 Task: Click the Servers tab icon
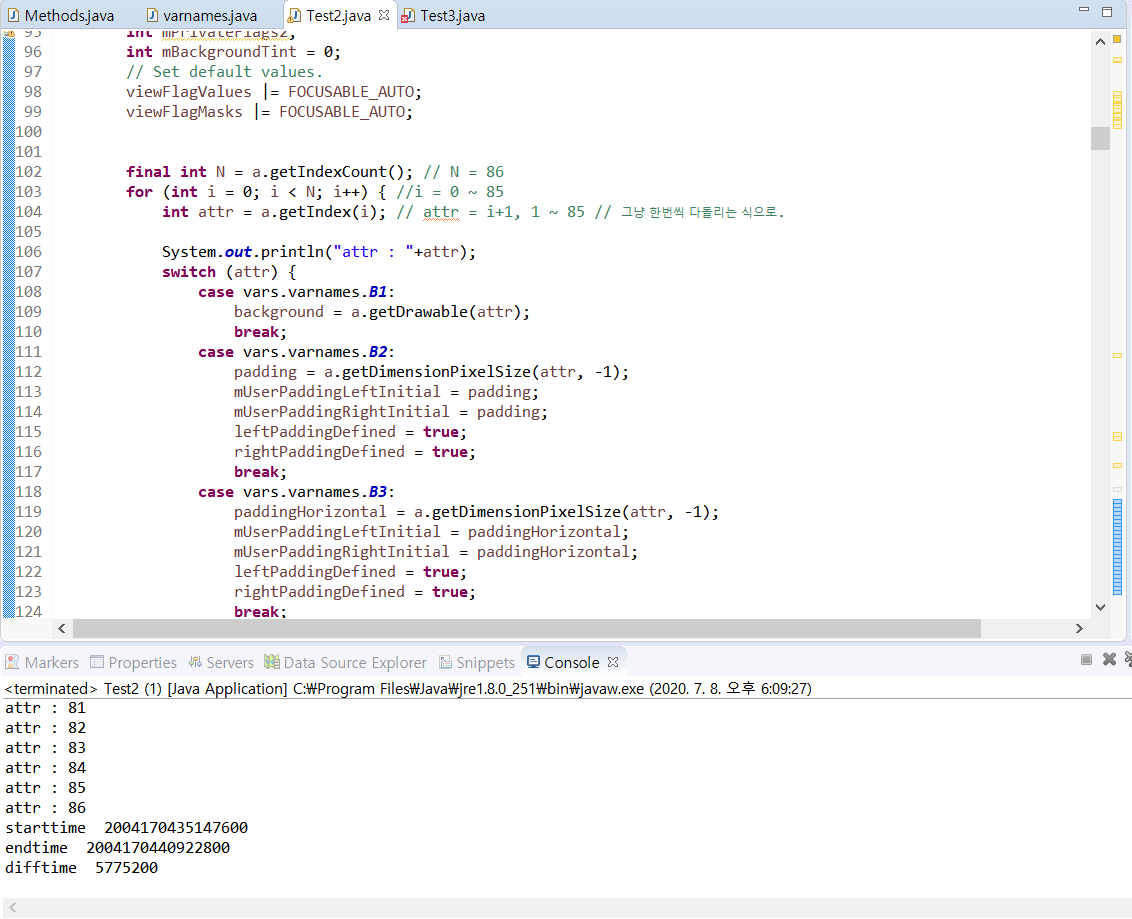click(195, 662)
